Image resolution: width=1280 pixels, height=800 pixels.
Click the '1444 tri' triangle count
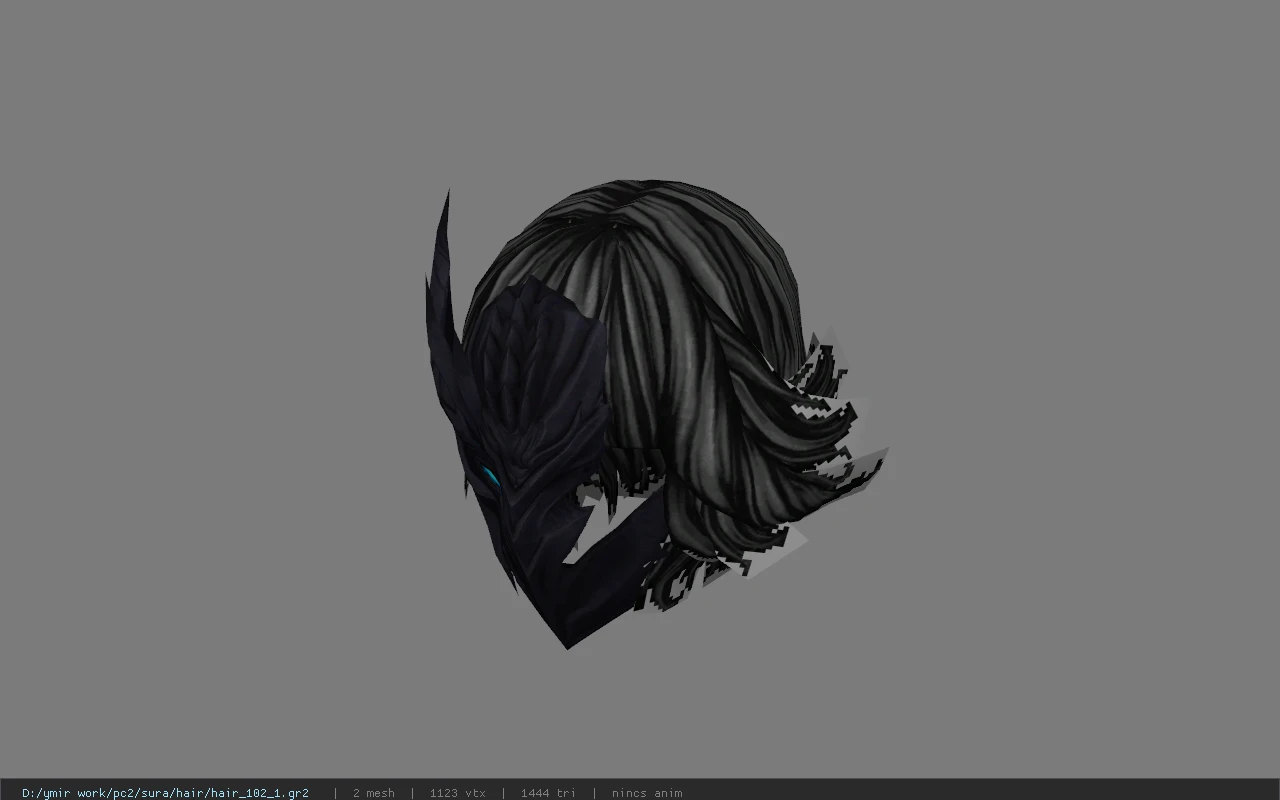[x=548, y=793]
